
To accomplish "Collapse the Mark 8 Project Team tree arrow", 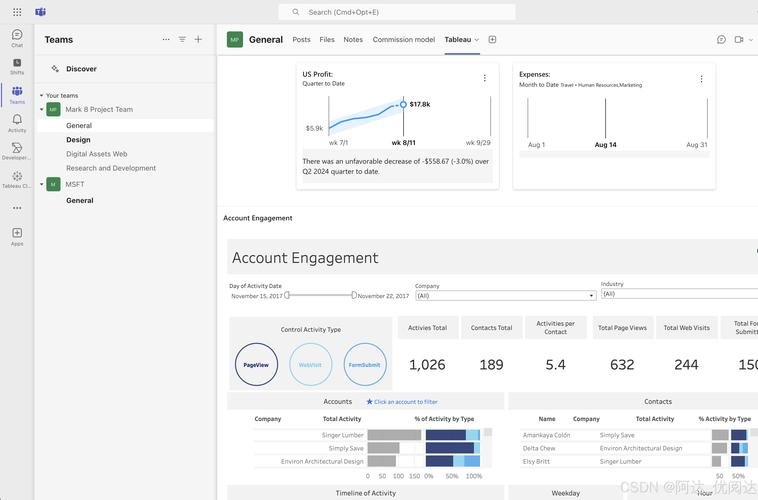I will [42, 109].
